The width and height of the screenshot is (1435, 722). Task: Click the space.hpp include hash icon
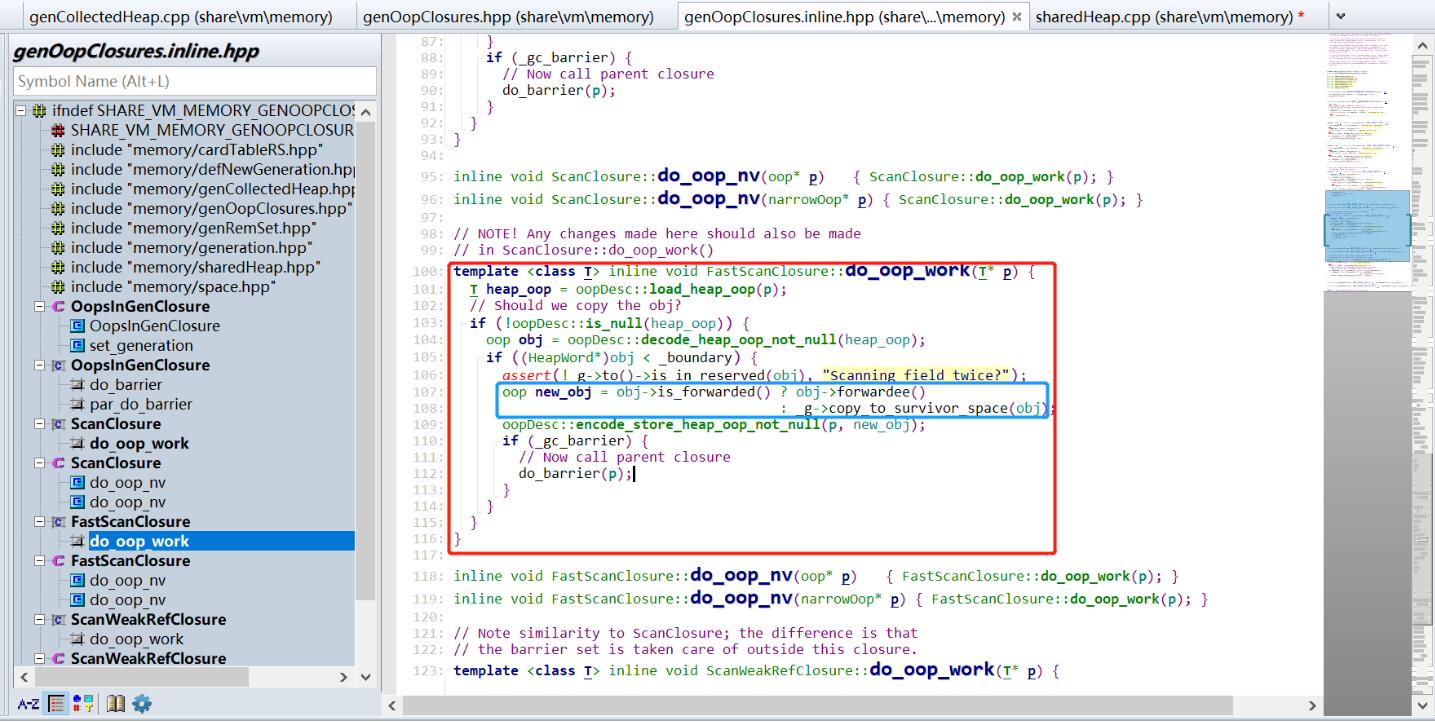click(x=58, y=287)
